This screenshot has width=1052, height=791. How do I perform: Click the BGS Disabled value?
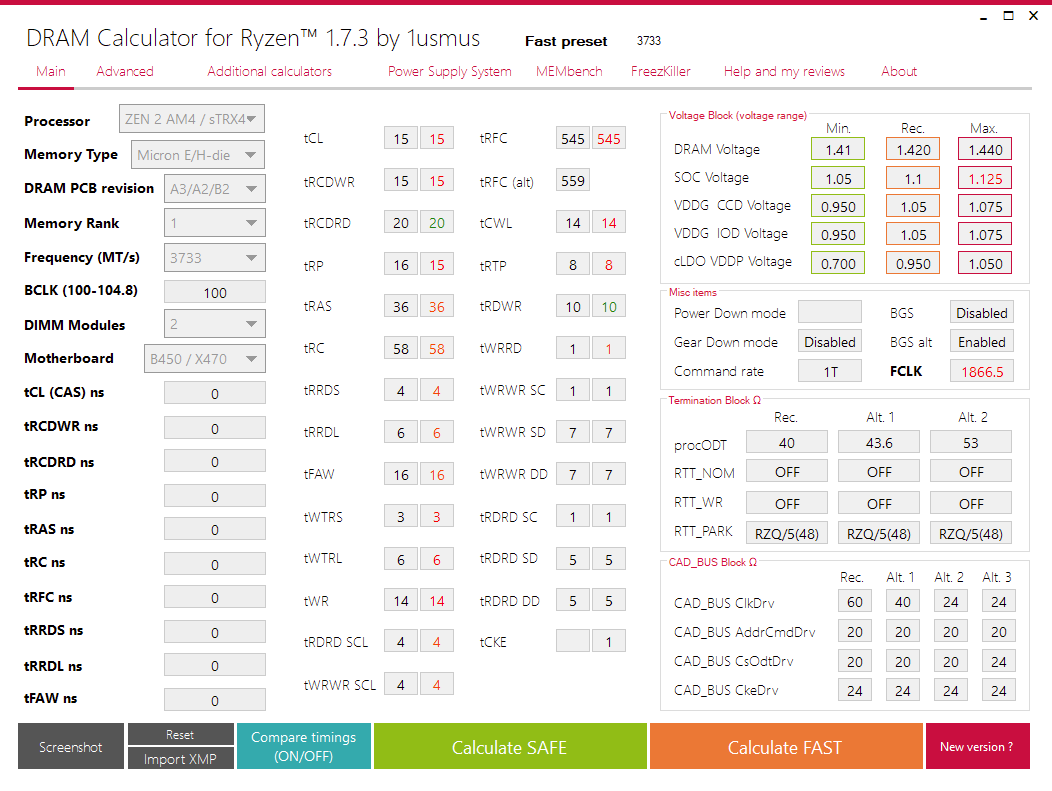click(982, 313)
